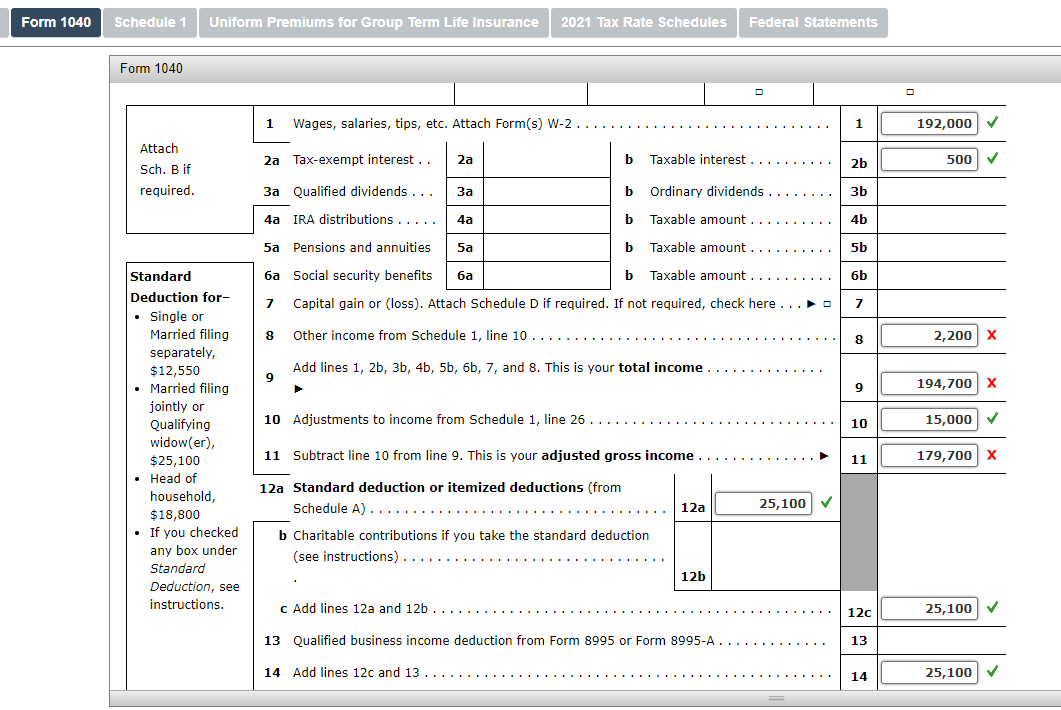Viewport: 1061px width, 710px height.
Task: Click the line 2a tax-exempt interest cell
Action: pos(547,160)
